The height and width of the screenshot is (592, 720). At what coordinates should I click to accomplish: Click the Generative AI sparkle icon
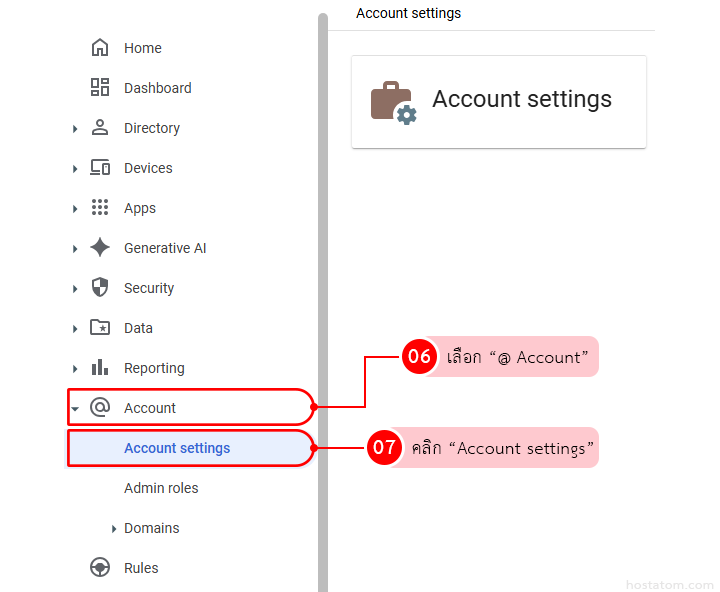[x=100, y=248]
